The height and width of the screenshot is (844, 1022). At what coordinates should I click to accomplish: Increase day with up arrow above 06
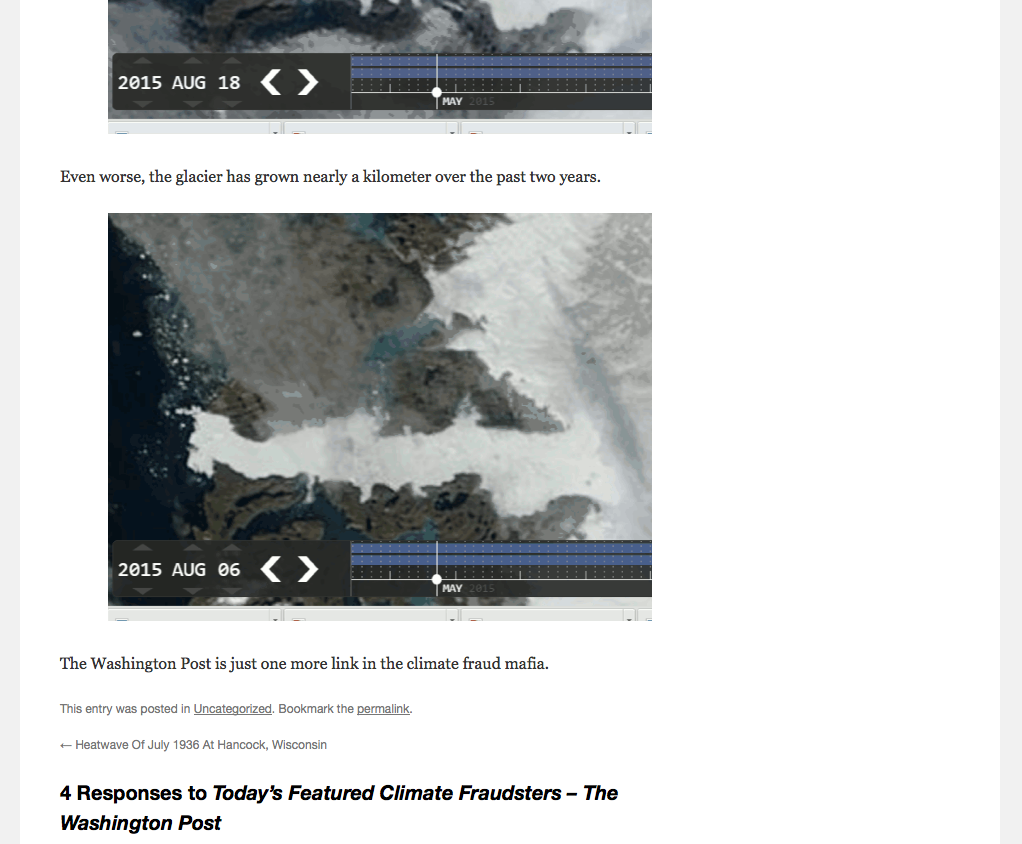pos(232,547)
